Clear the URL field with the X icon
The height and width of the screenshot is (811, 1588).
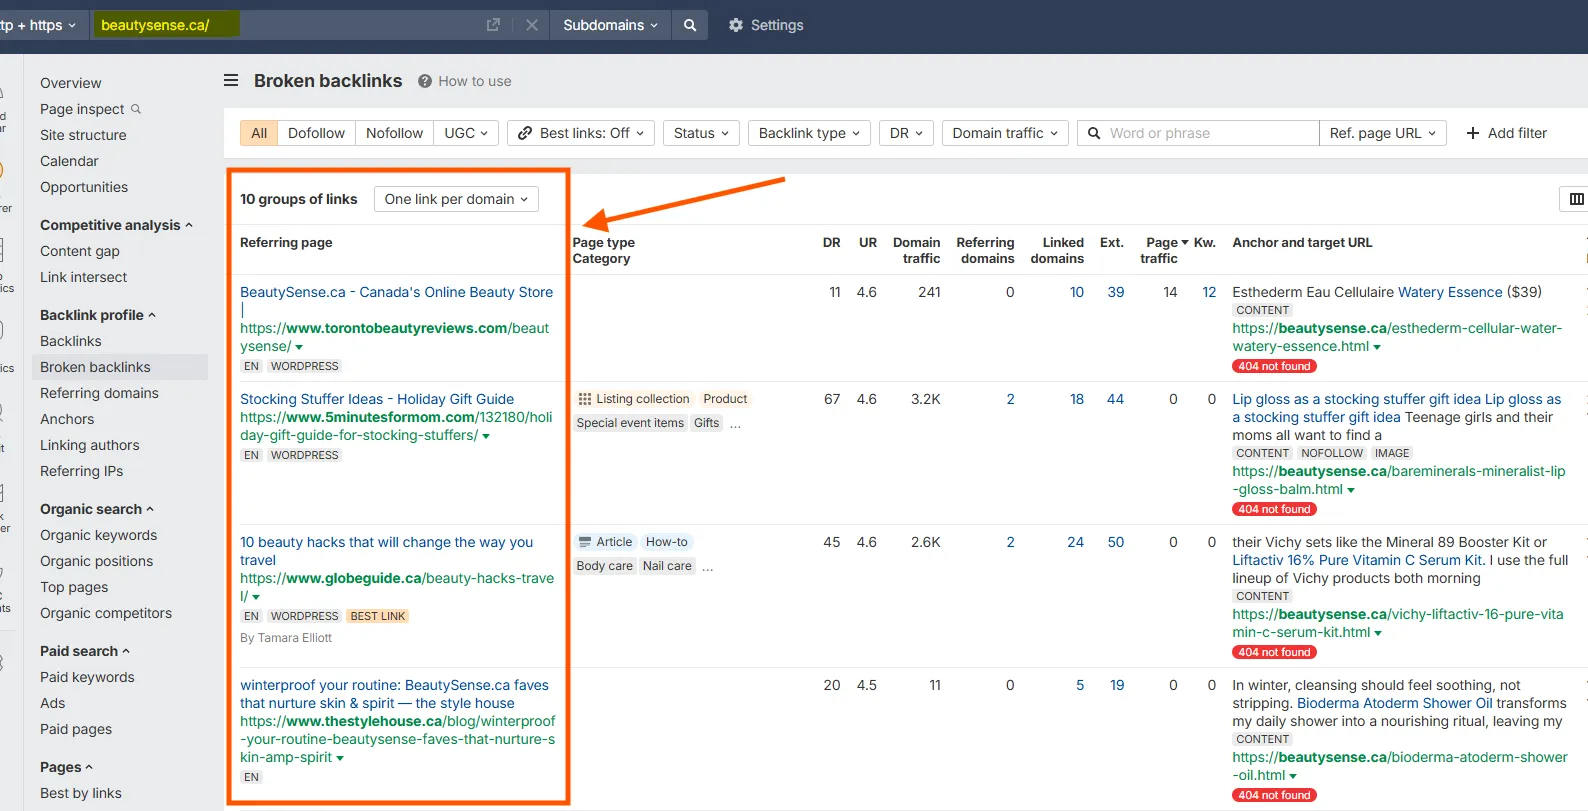(x=532, y=25)
